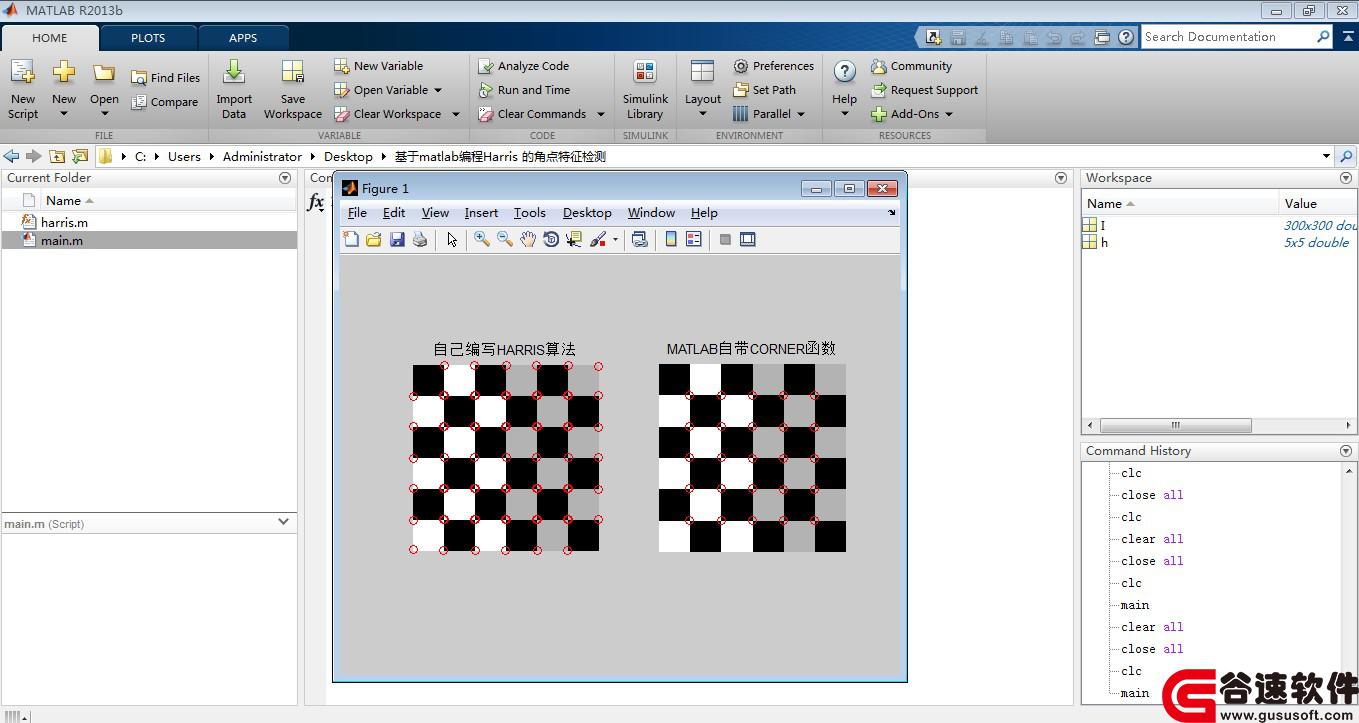Click Run and Time
Screen dimensions: 1359x723
[523, 90]
